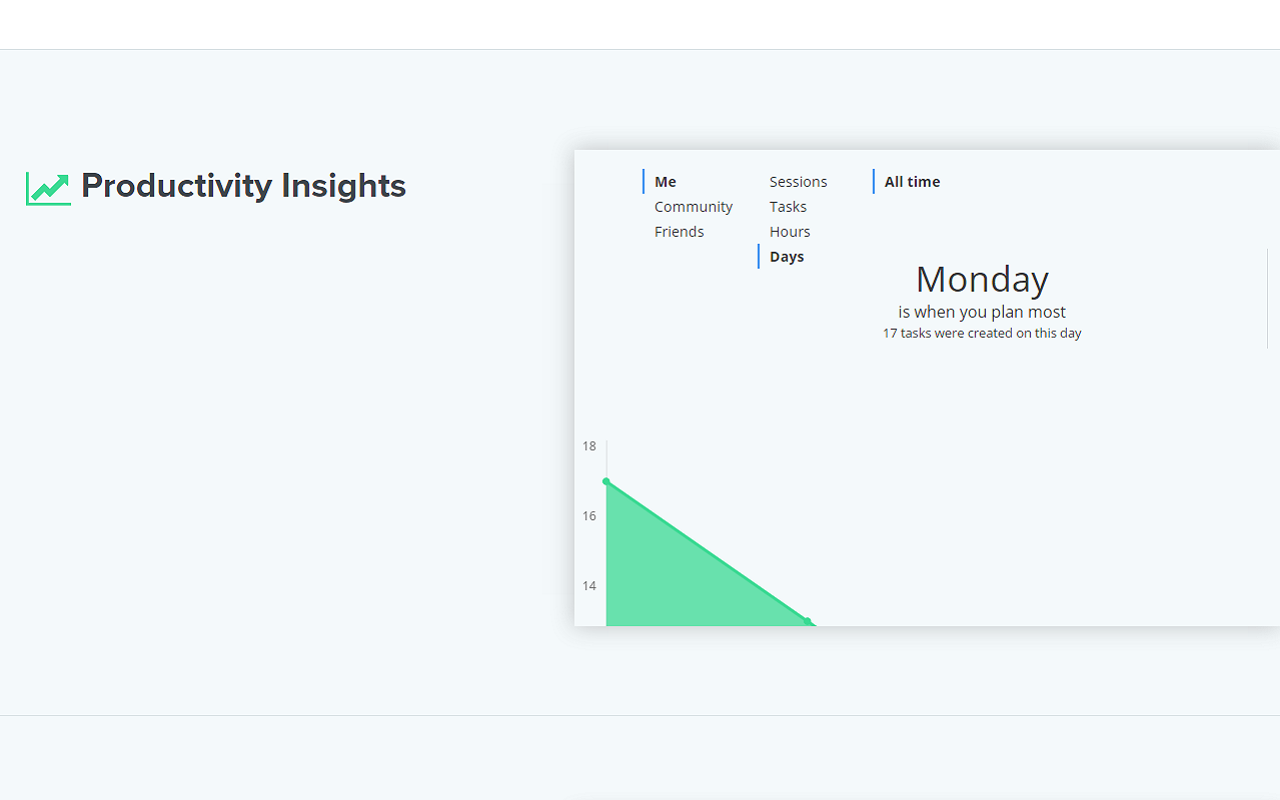This screenshot has width=1280, height=800.
Task: Click the 16 label on the y-axis
Action: coord(589,516)
